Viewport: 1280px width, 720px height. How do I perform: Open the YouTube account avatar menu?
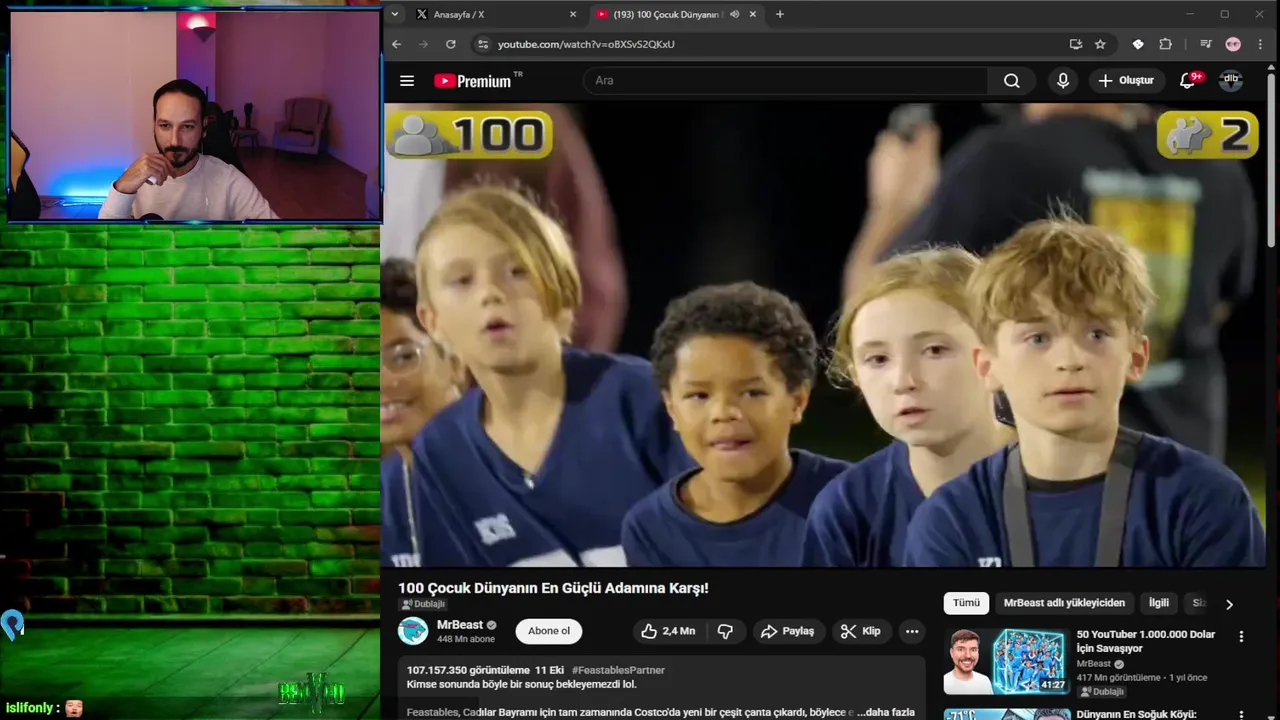point(1231,80)
